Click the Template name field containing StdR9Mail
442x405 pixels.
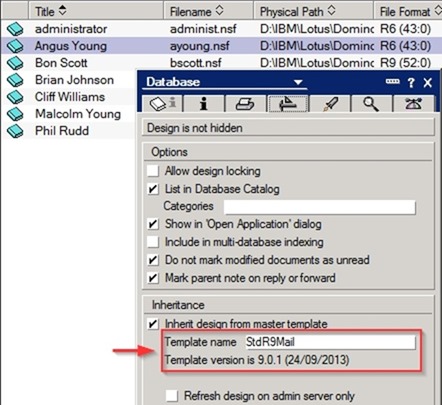pos(330,342)
